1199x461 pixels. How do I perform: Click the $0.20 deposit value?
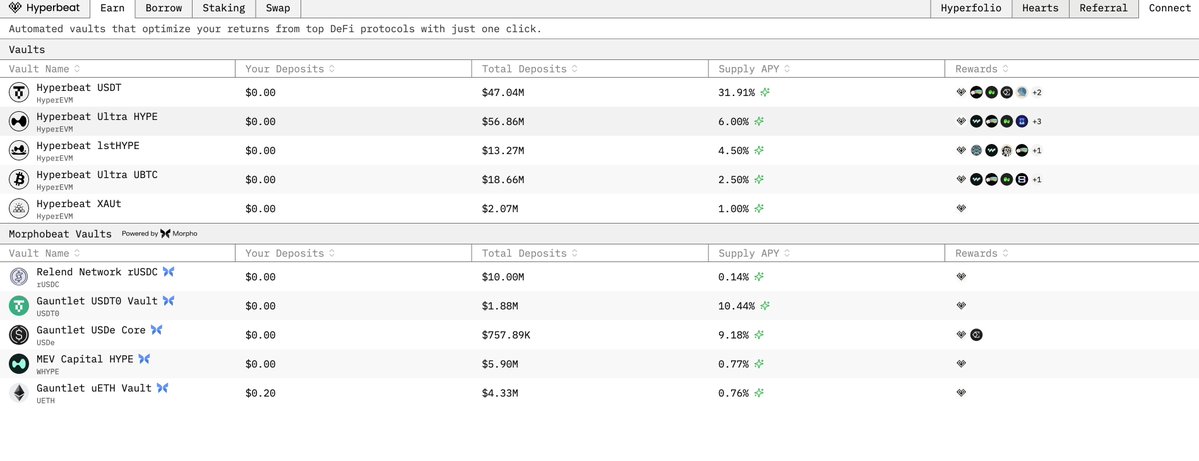(260, 393)
